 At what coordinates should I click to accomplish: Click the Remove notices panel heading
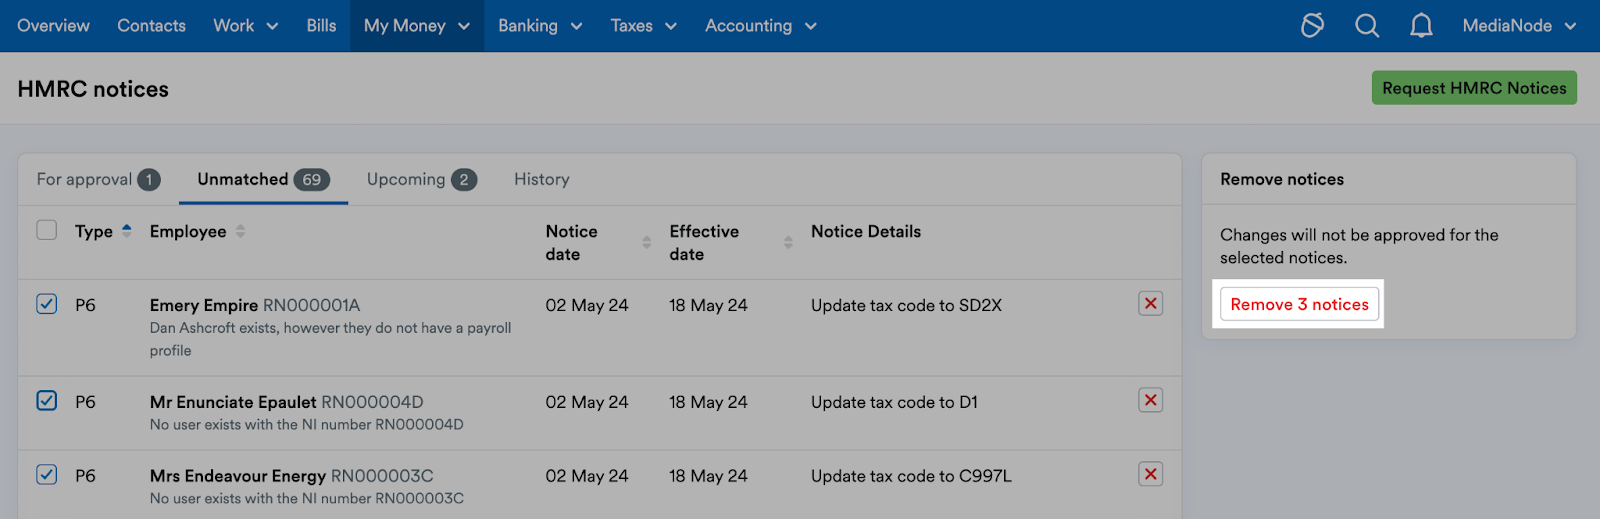point(1282,179)
